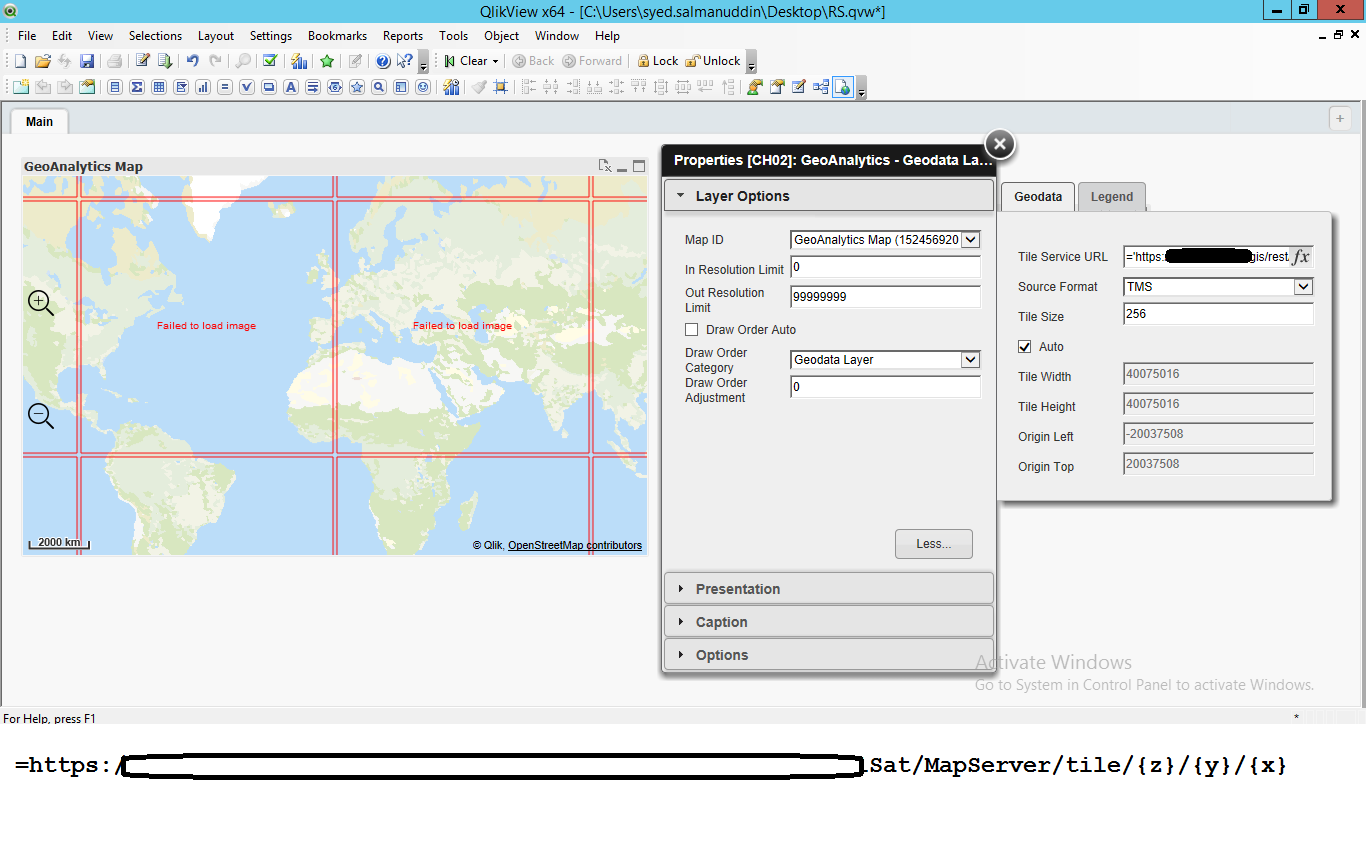Click the Reload script icon
Viewport: 1366px width, 844px height.
point(165,61)
